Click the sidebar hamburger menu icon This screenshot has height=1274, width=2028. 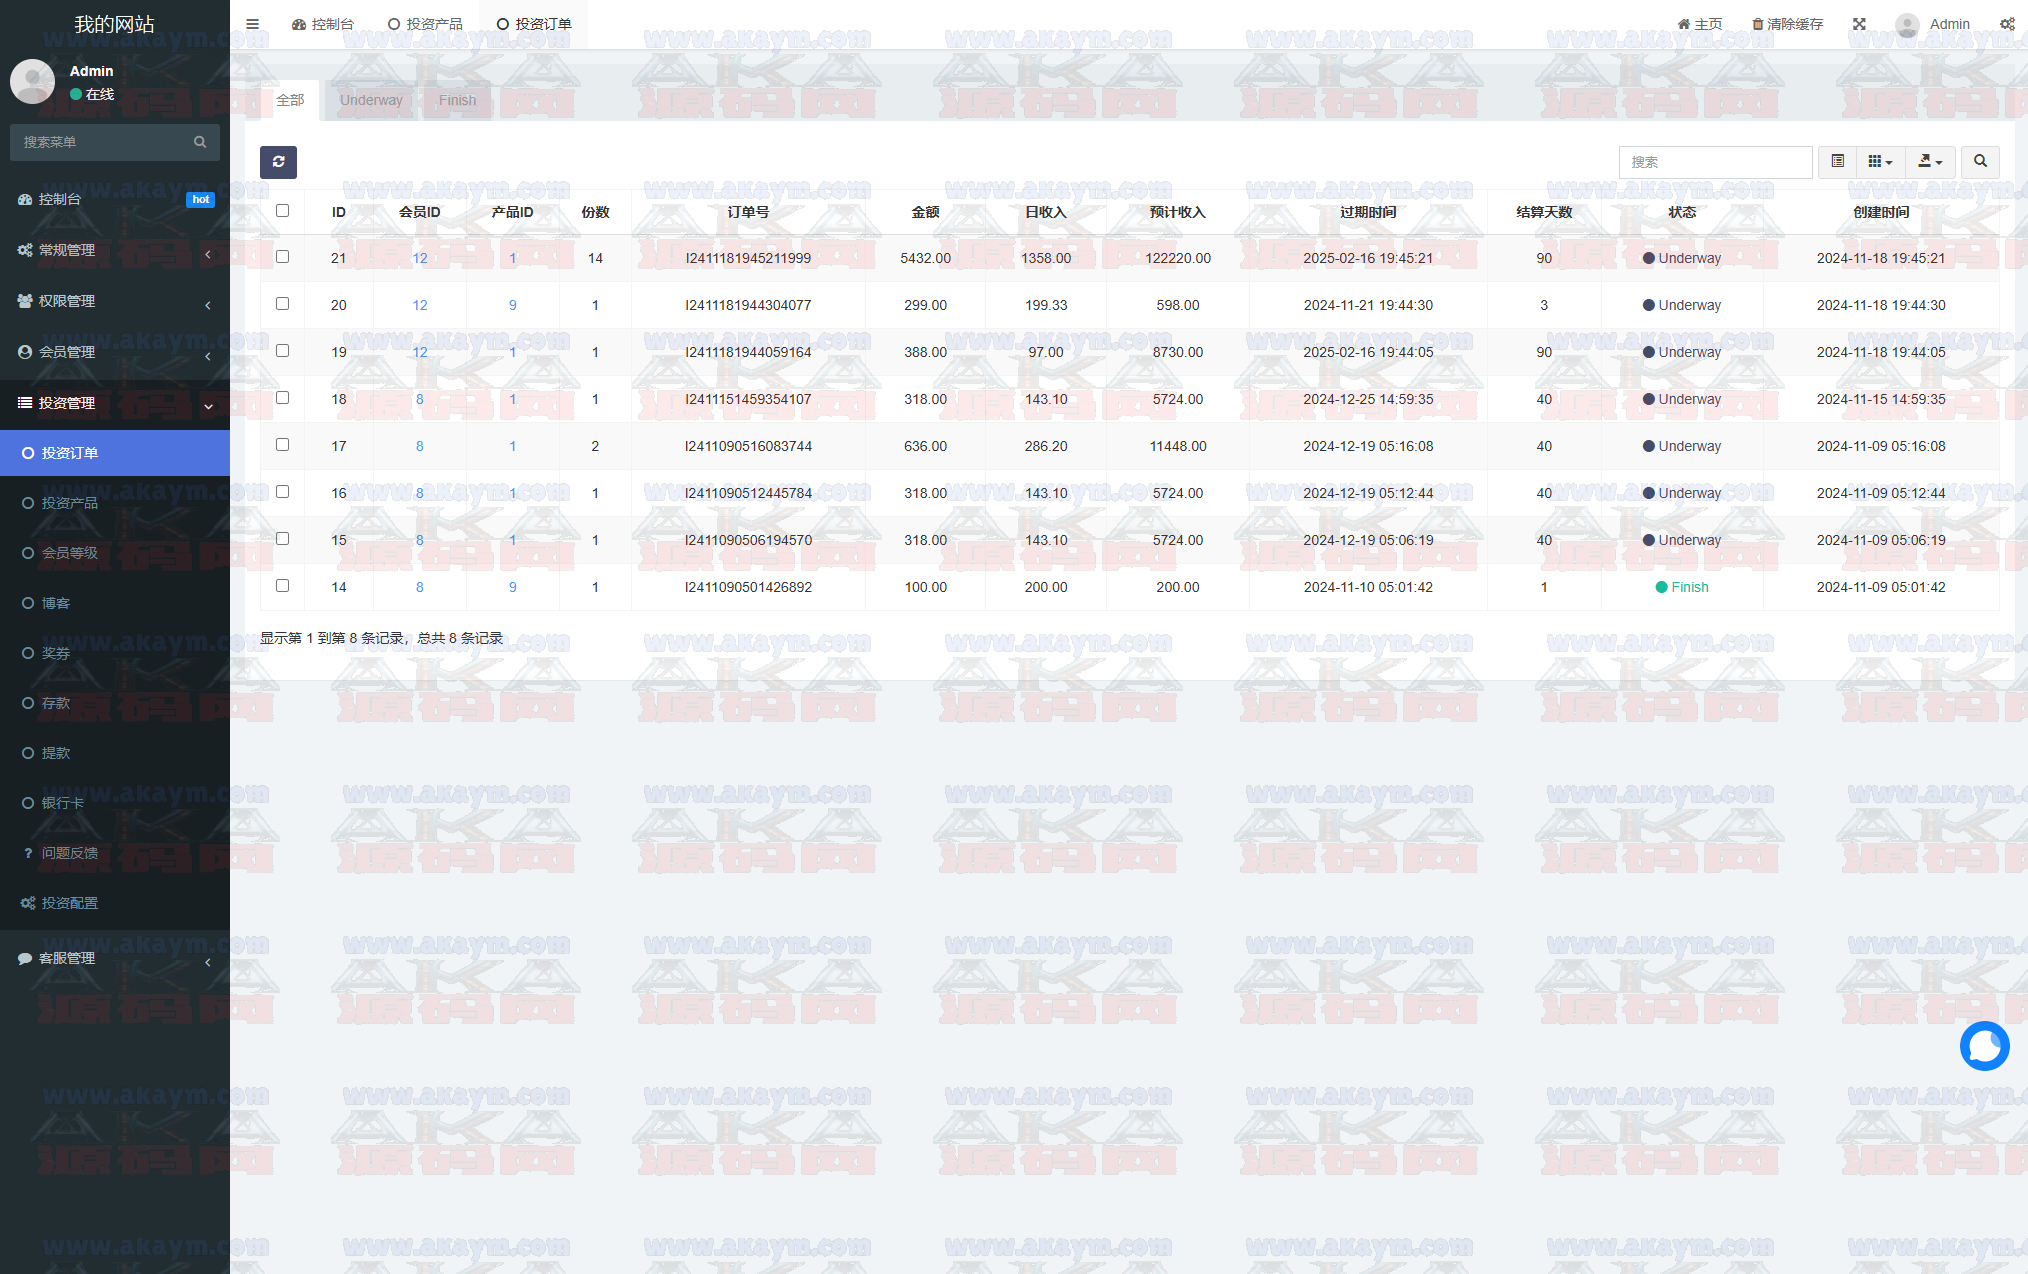(x=252, y=24)
